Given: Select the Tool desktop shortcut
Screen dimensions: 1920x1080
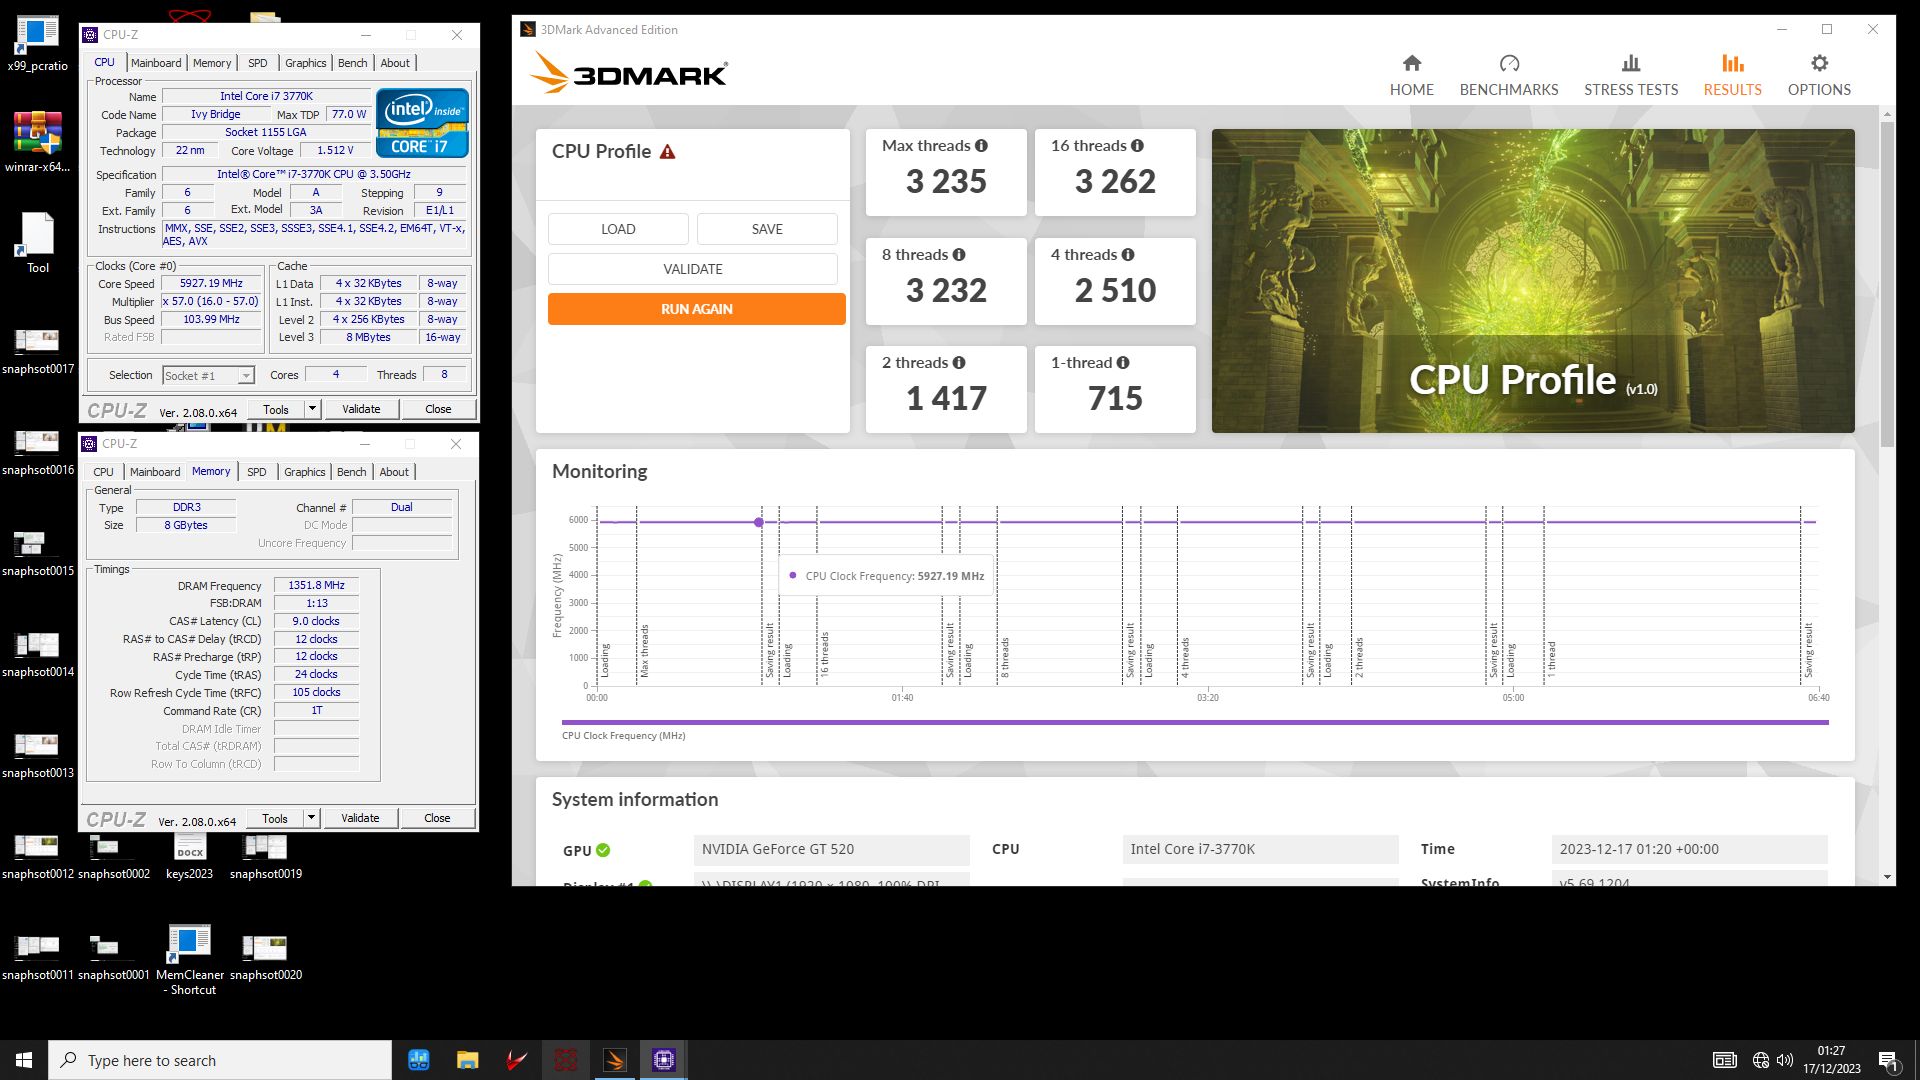Looking at the screenshot, I should pyautogui.click(x=37, y=243).
